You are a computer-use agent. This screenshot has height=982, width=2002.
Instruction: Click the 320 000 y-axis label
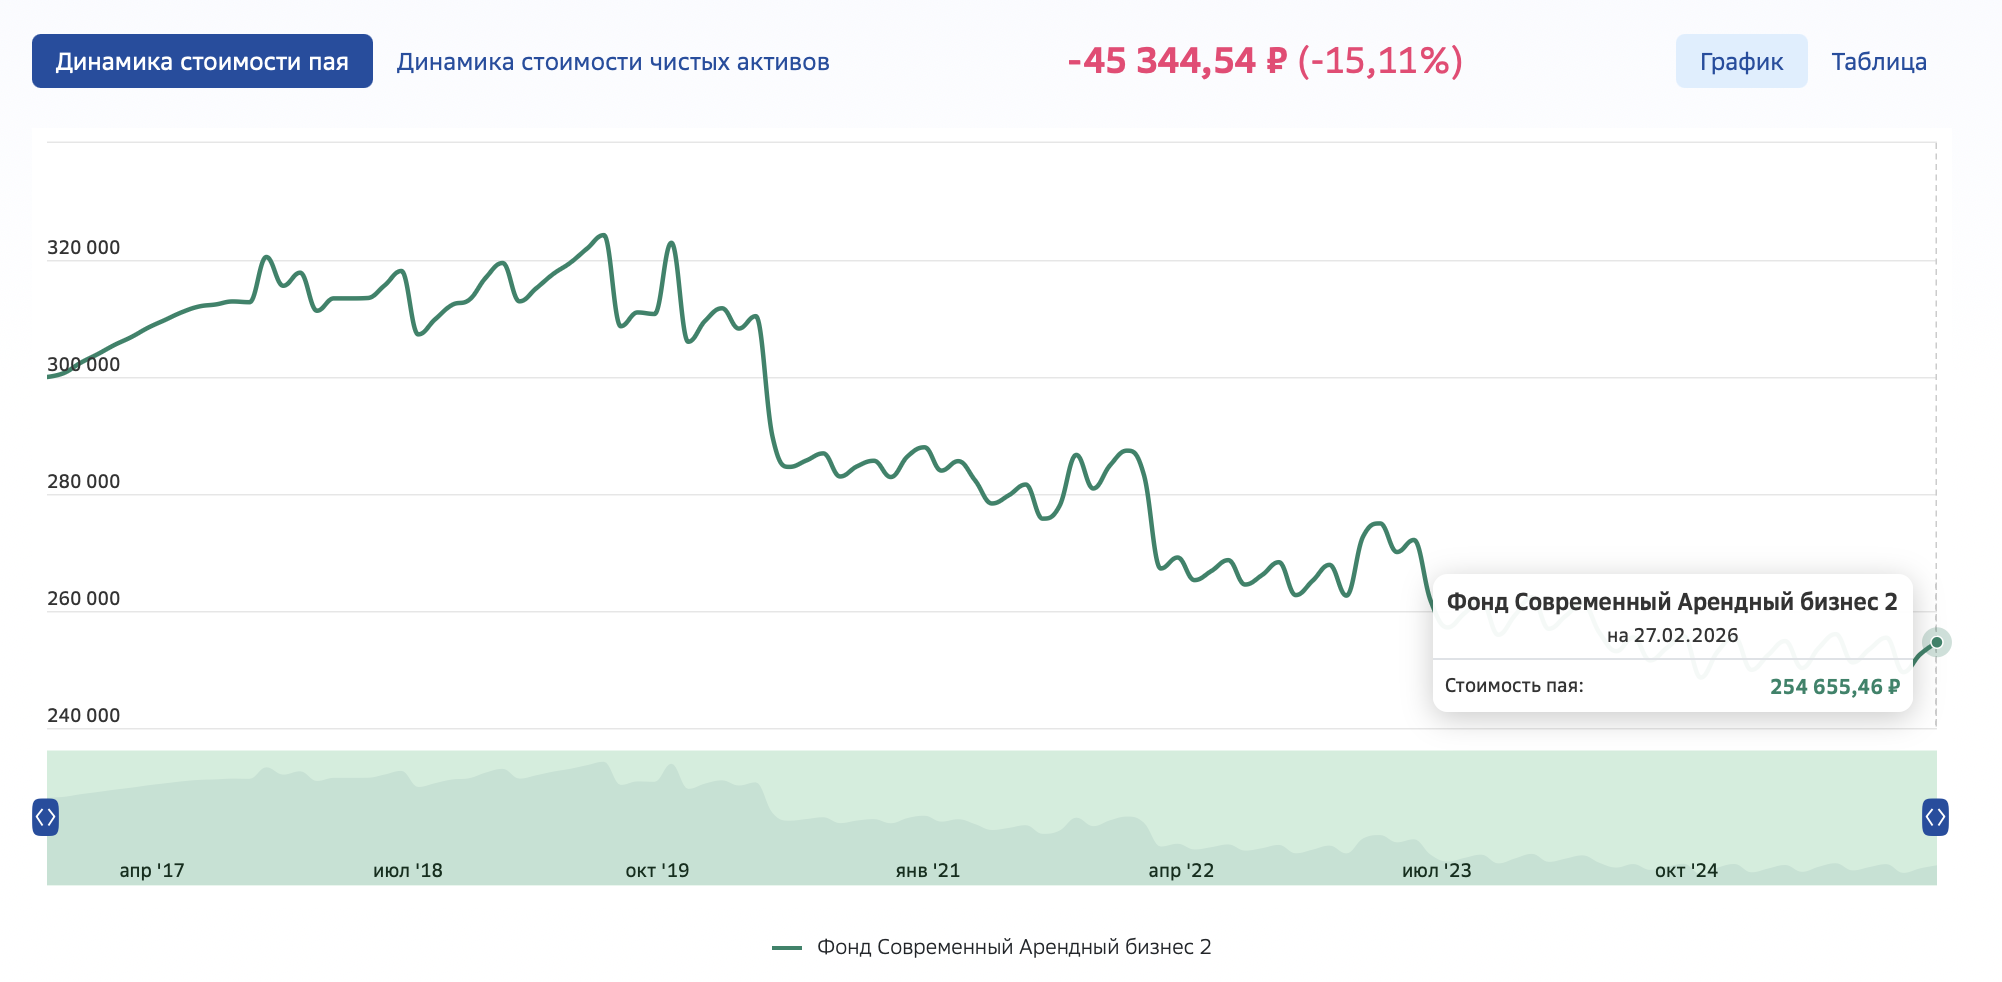(83, 248)
